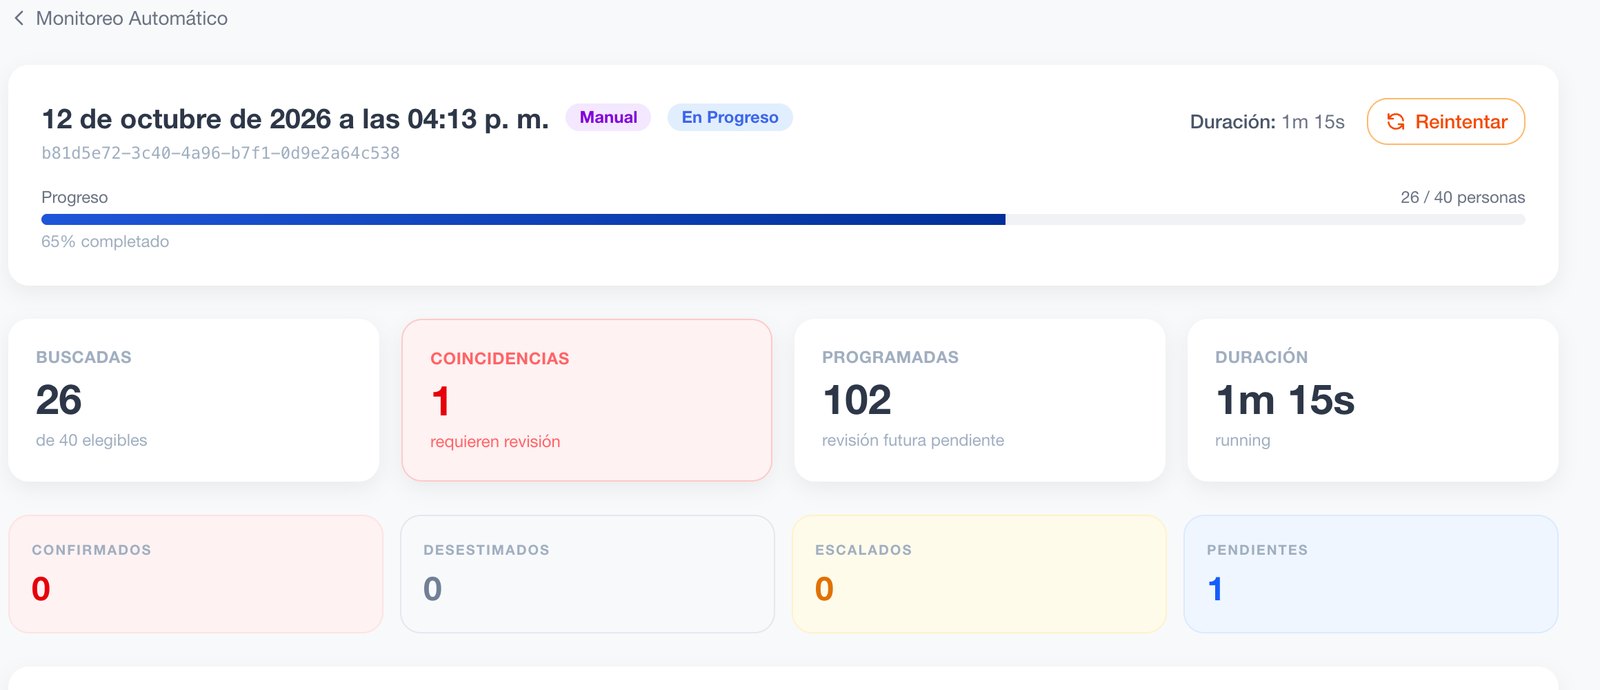Click the 65% completado label
The image size is (1600, 690).
click(105, 241)
